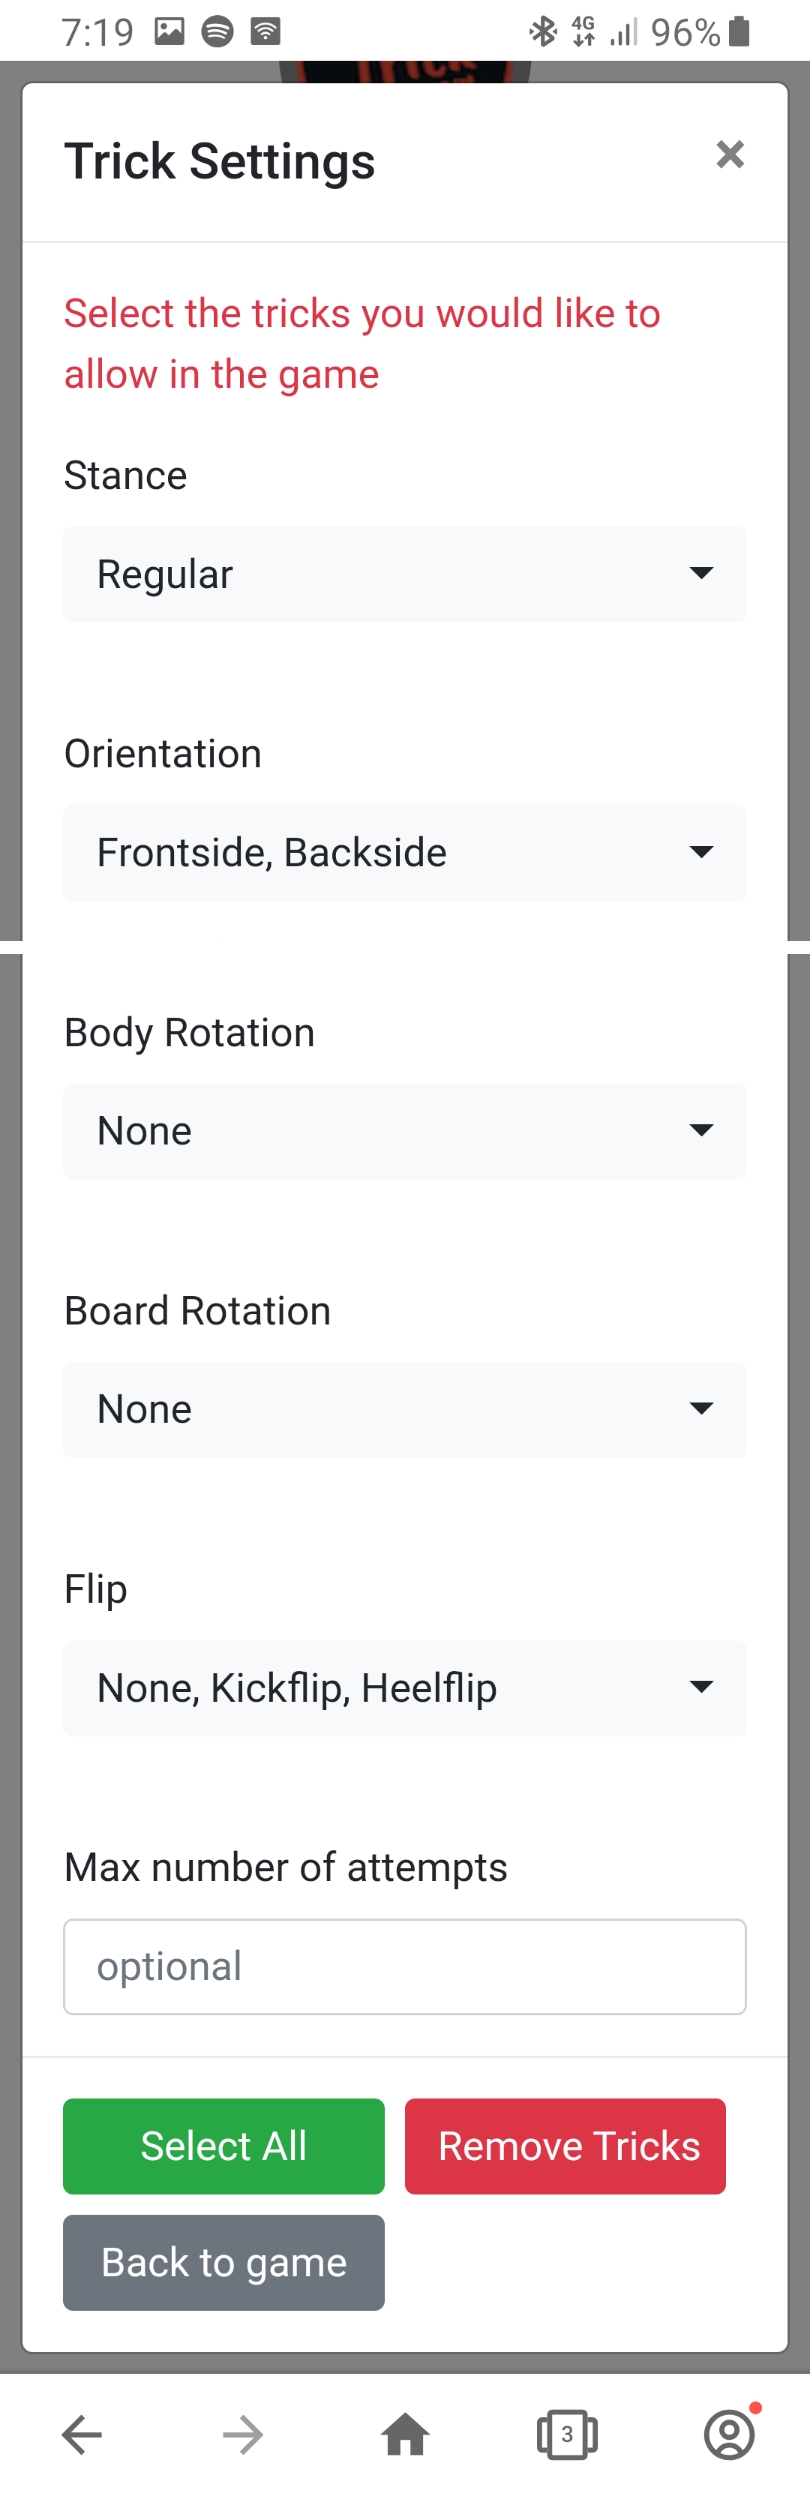Tap the battery status icon
810x2495 pixels.
[739, 32]
